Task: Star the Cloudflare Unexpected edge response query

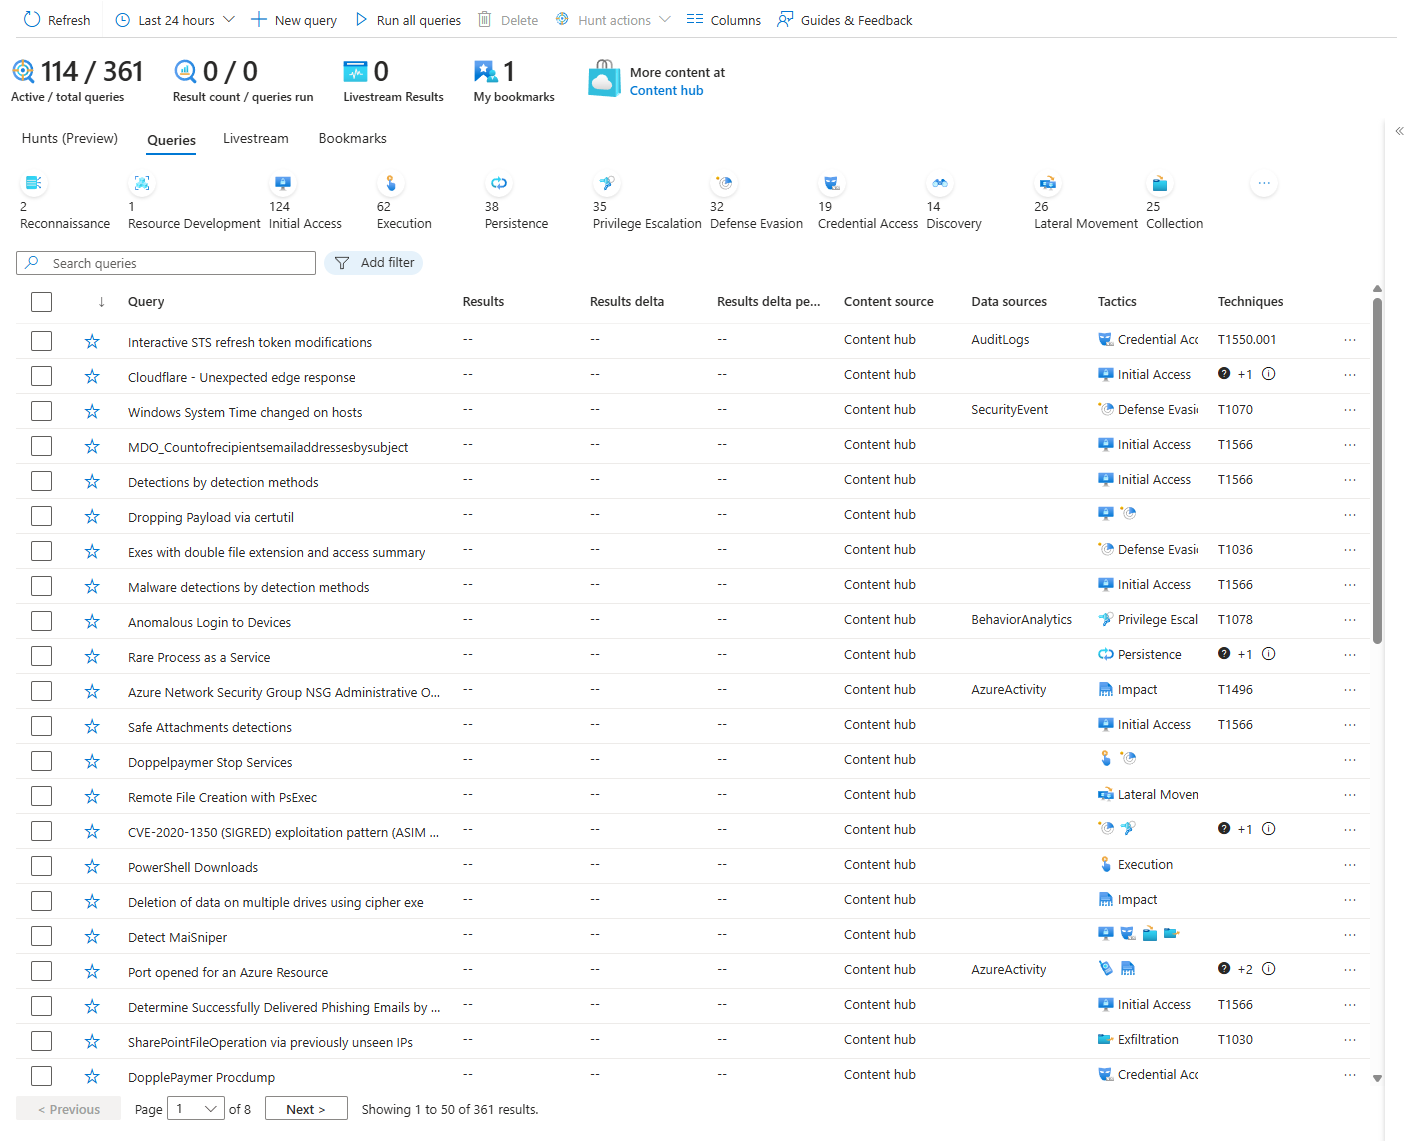Action: pyautogui.click(x=92, y=376)
